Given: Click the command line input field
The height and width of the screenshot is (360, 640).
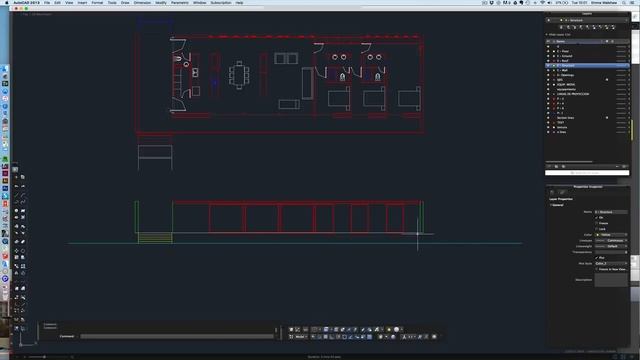Looking at the screenshot, I should tap(177, 336).
